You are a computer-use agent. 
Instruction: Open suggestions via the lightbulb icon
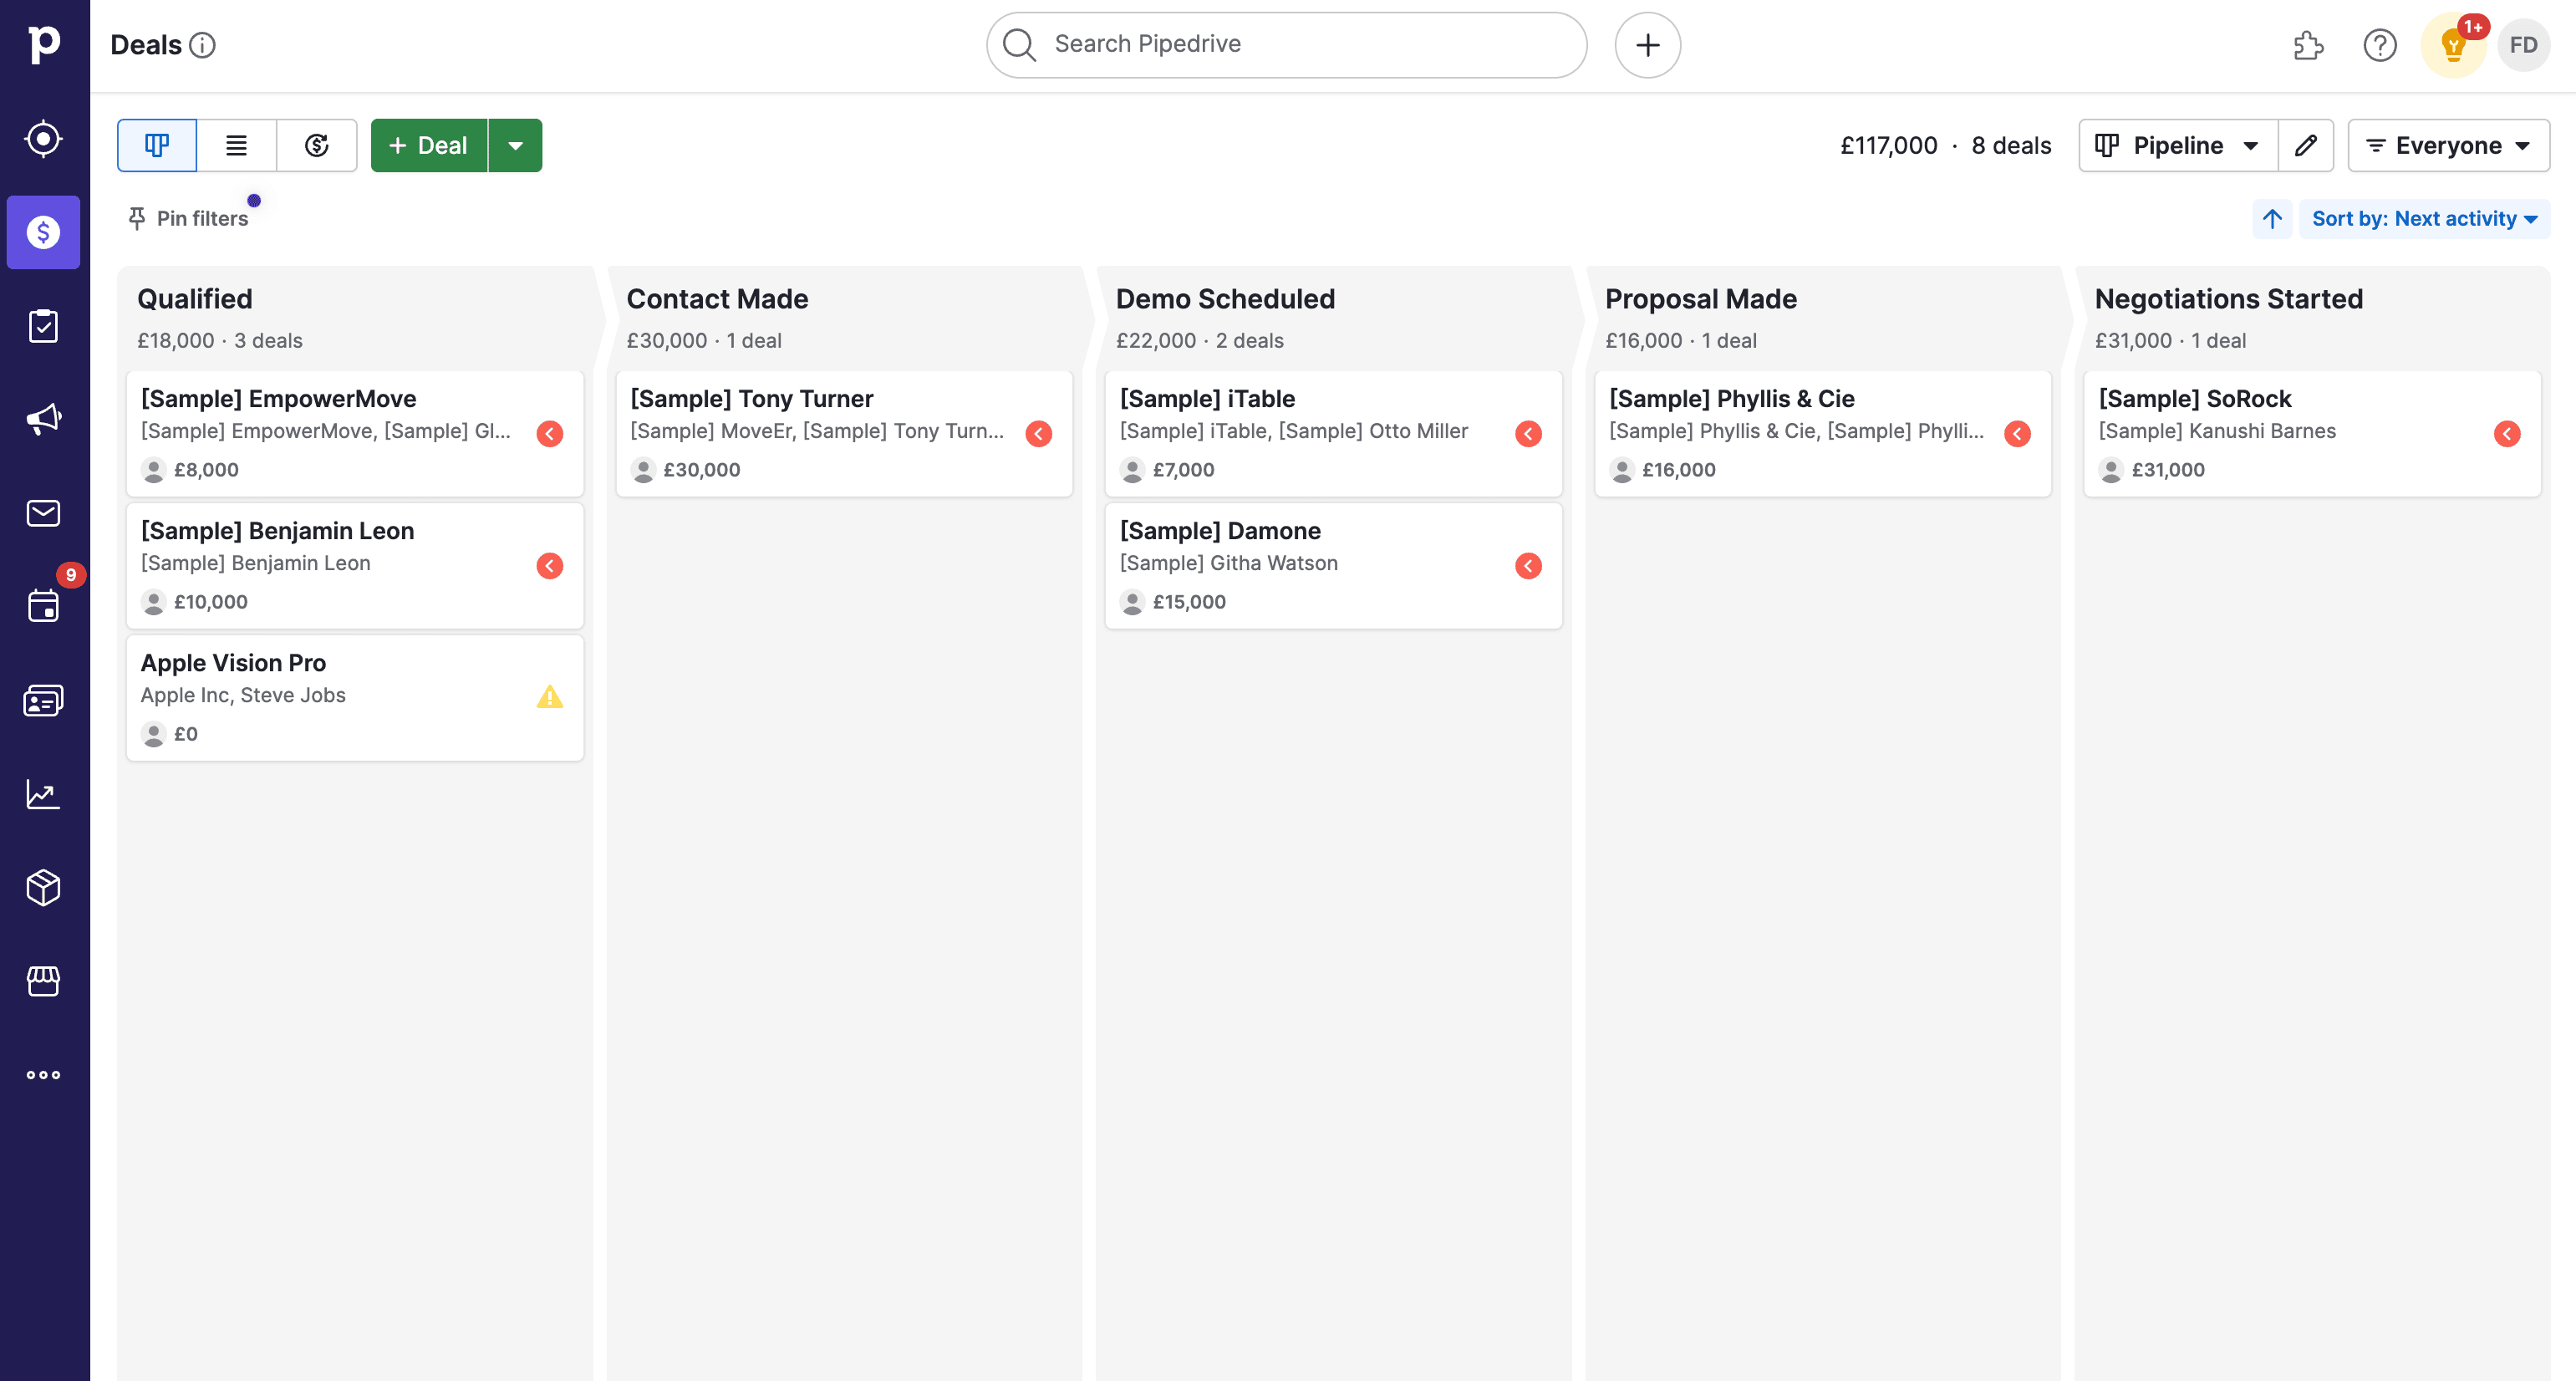pyautogui.click(x=2451, y=45)
